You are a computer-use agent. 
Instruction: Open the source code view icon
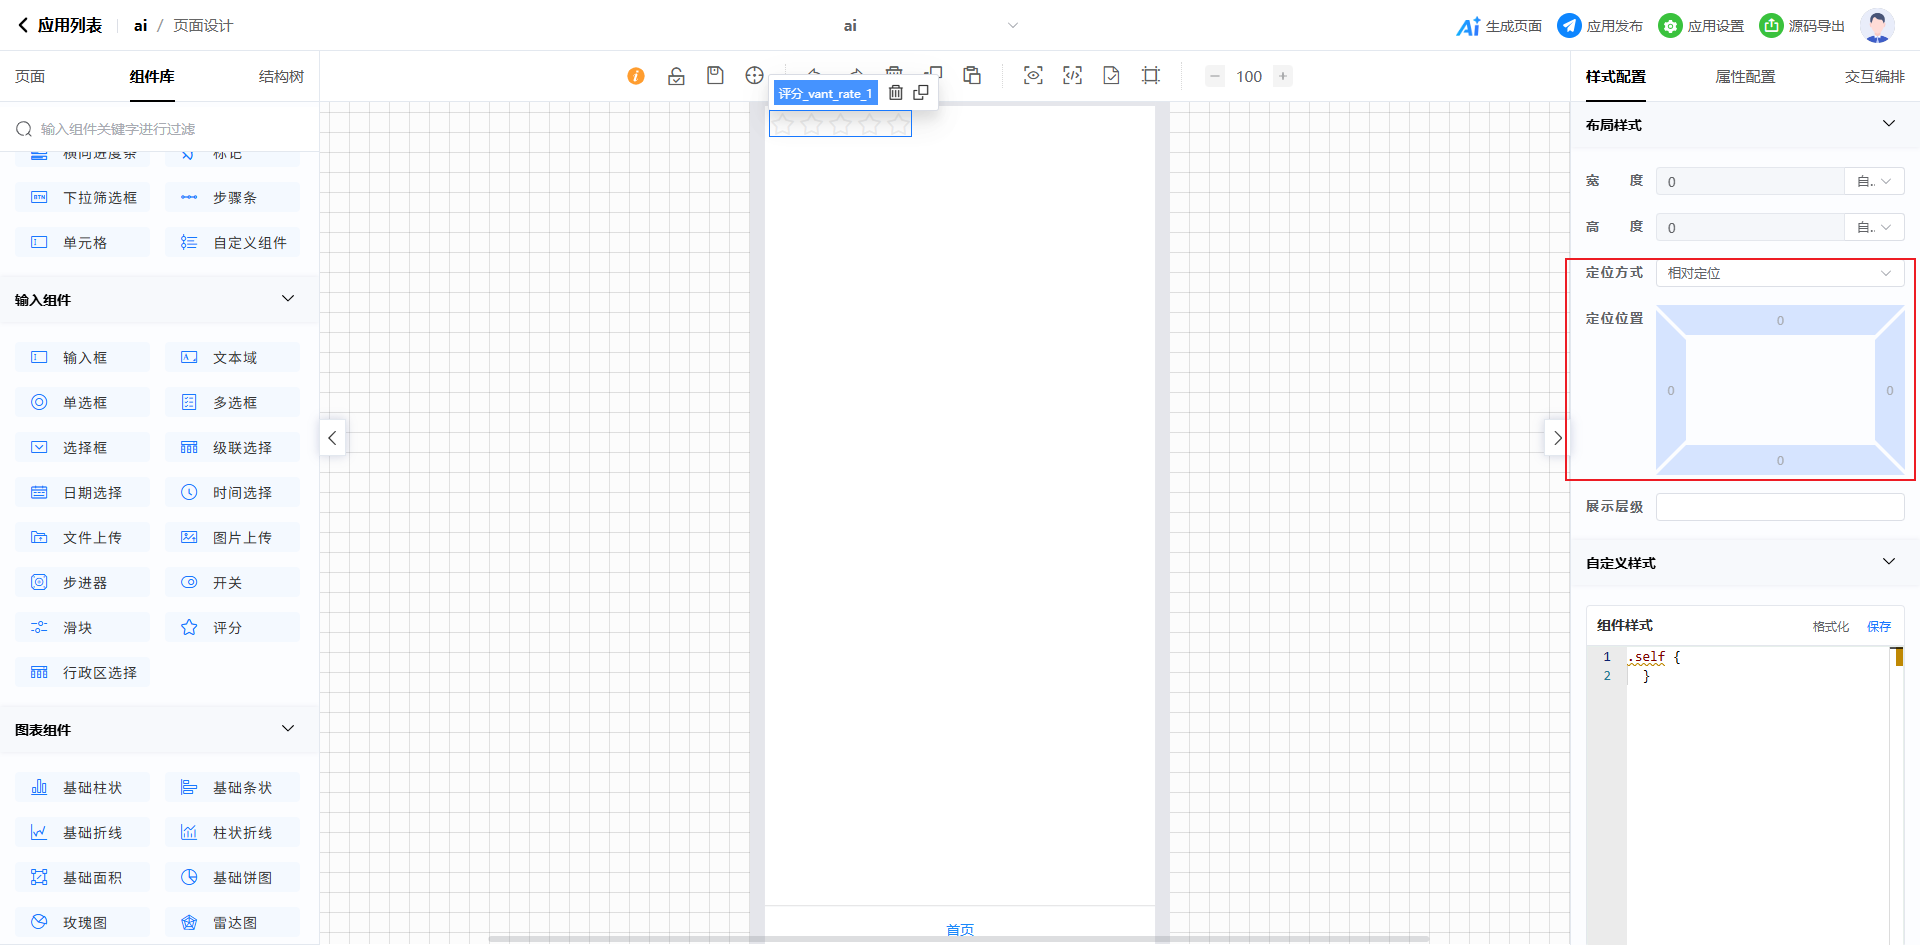1072,76
